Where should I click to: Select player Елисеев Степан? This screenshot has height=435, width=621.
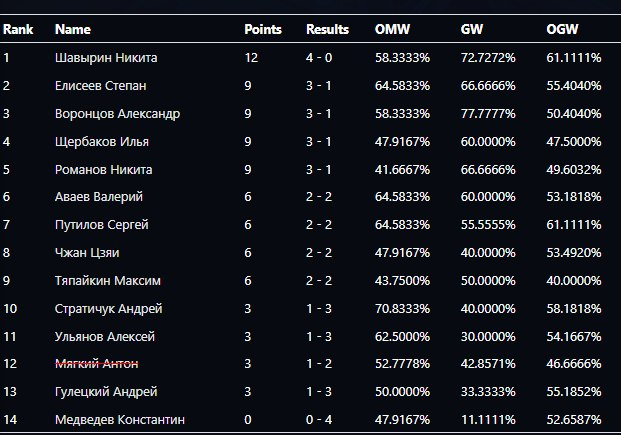[101, 86]
